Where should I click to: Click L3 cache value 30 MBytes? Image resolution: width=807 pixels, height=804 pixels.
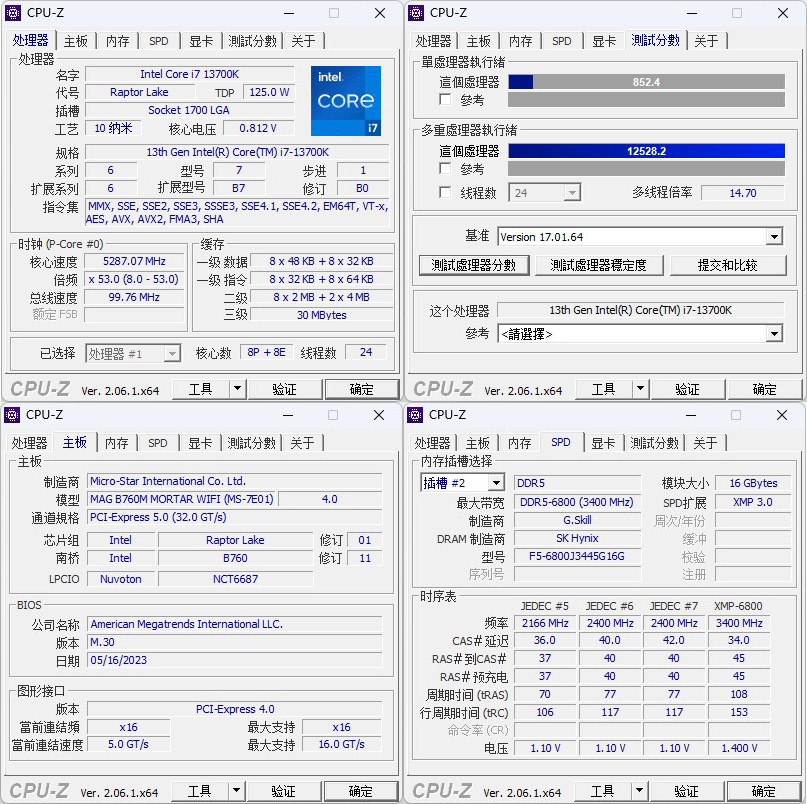[322, 315]
